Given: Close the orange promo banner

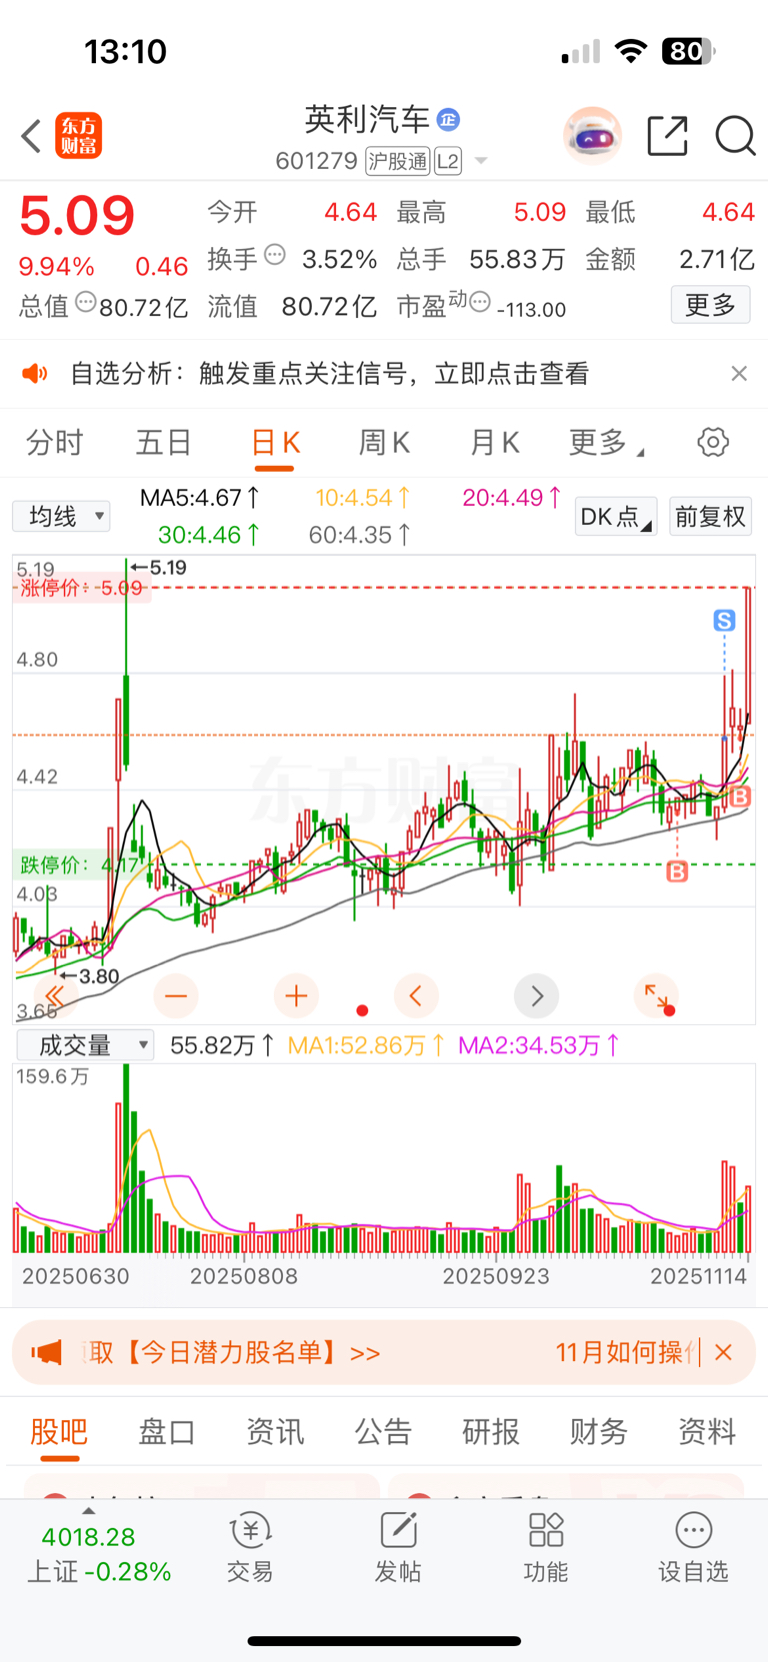Looking at the screenshot, I should 724,1352.
